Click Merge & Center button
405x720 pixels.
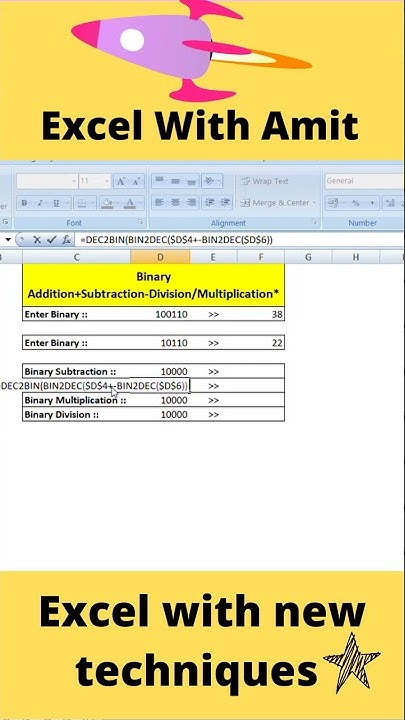click(275, 202)
